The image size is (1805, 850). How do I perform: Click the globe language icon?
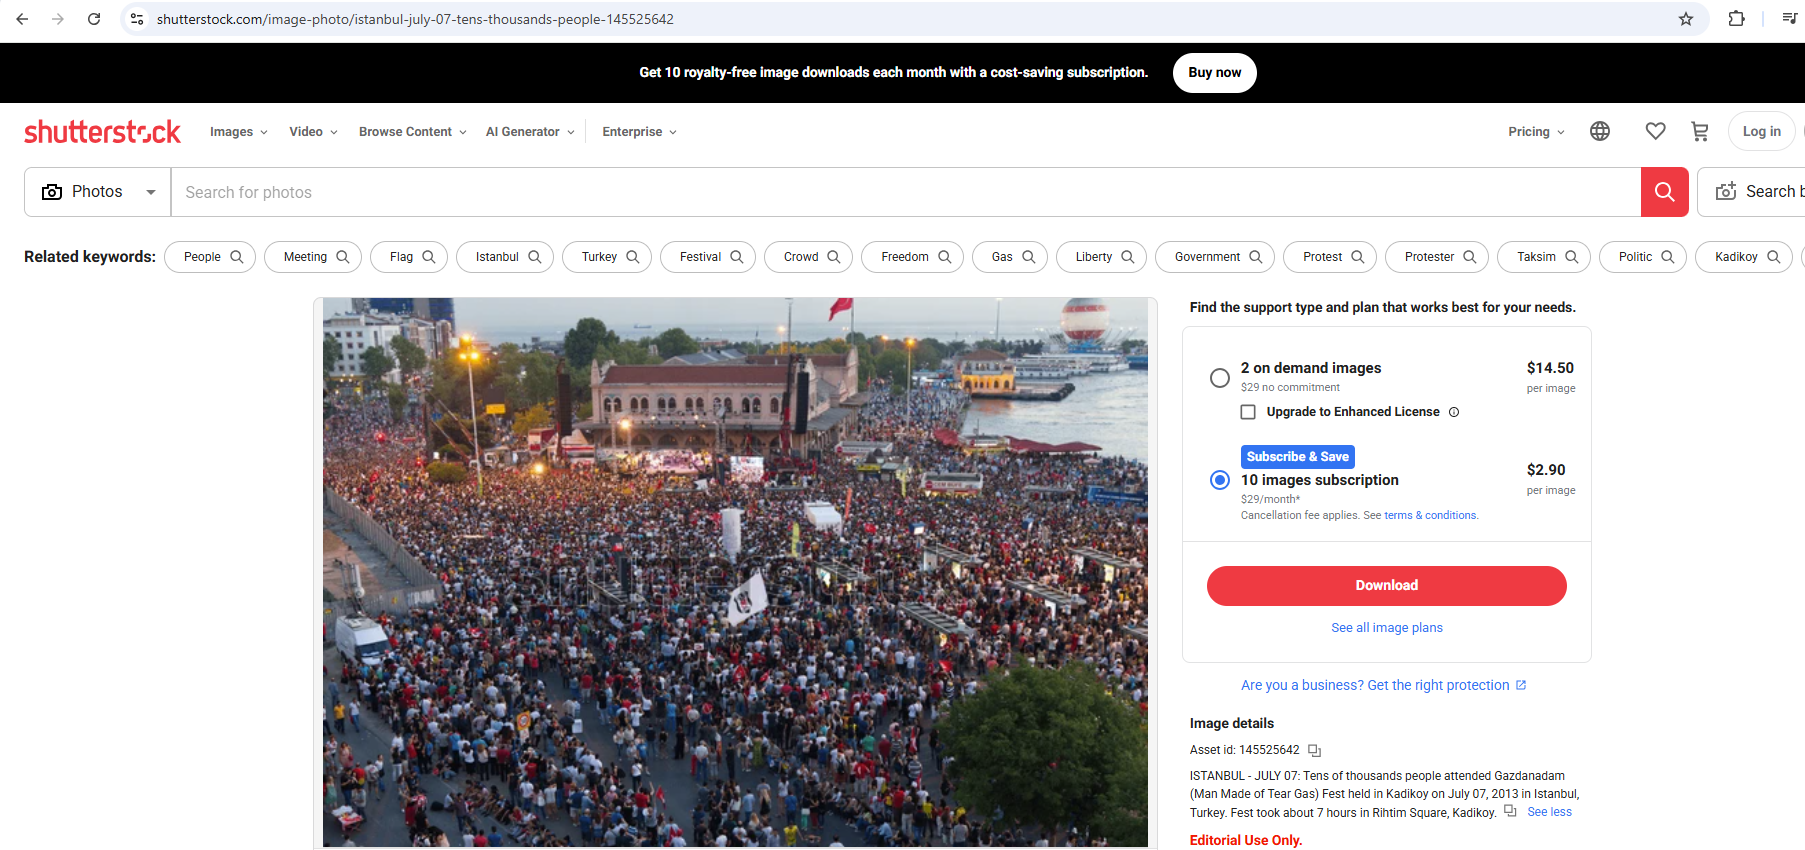[x=1600, y=131]
